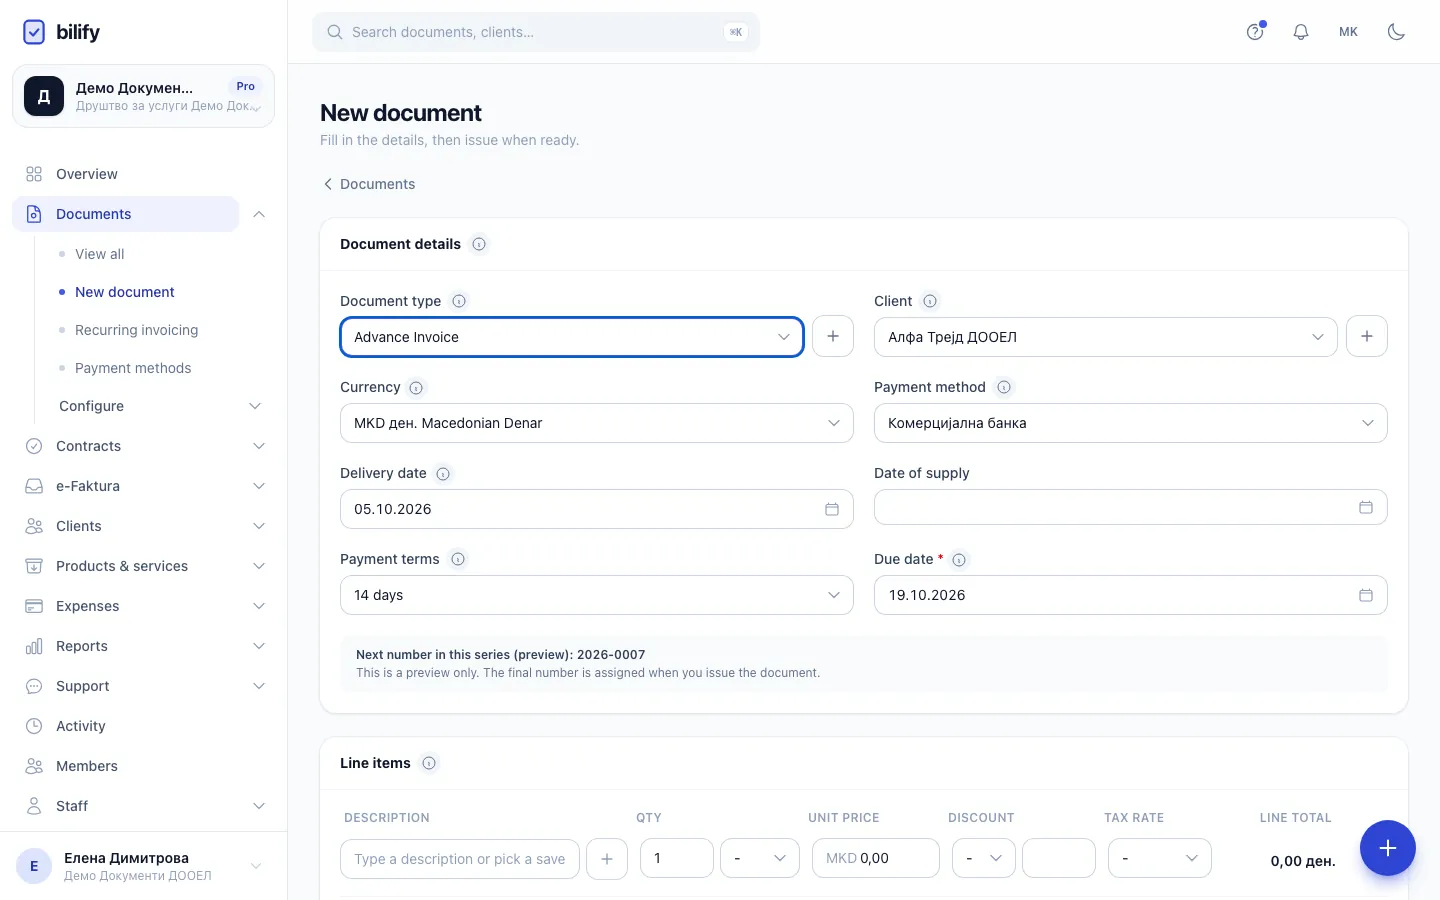
Task: Toggle dark mode moon icon
Action: coord(1397,32)
